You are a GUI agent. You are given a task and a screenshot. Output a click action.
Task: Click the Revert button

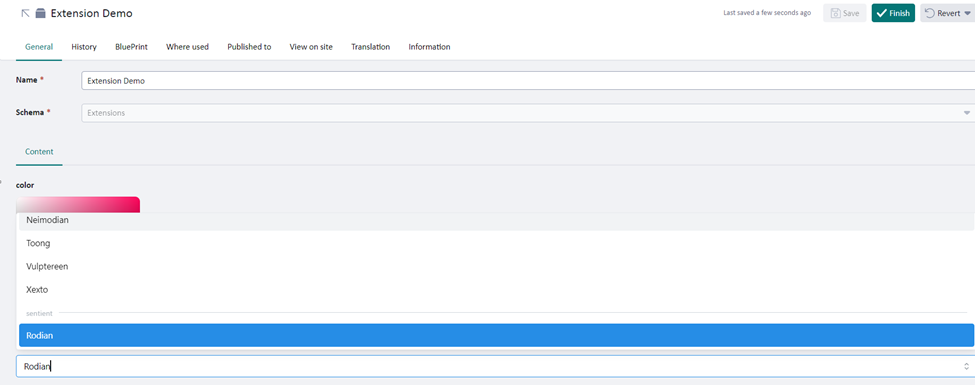click(x=948, y=13)
